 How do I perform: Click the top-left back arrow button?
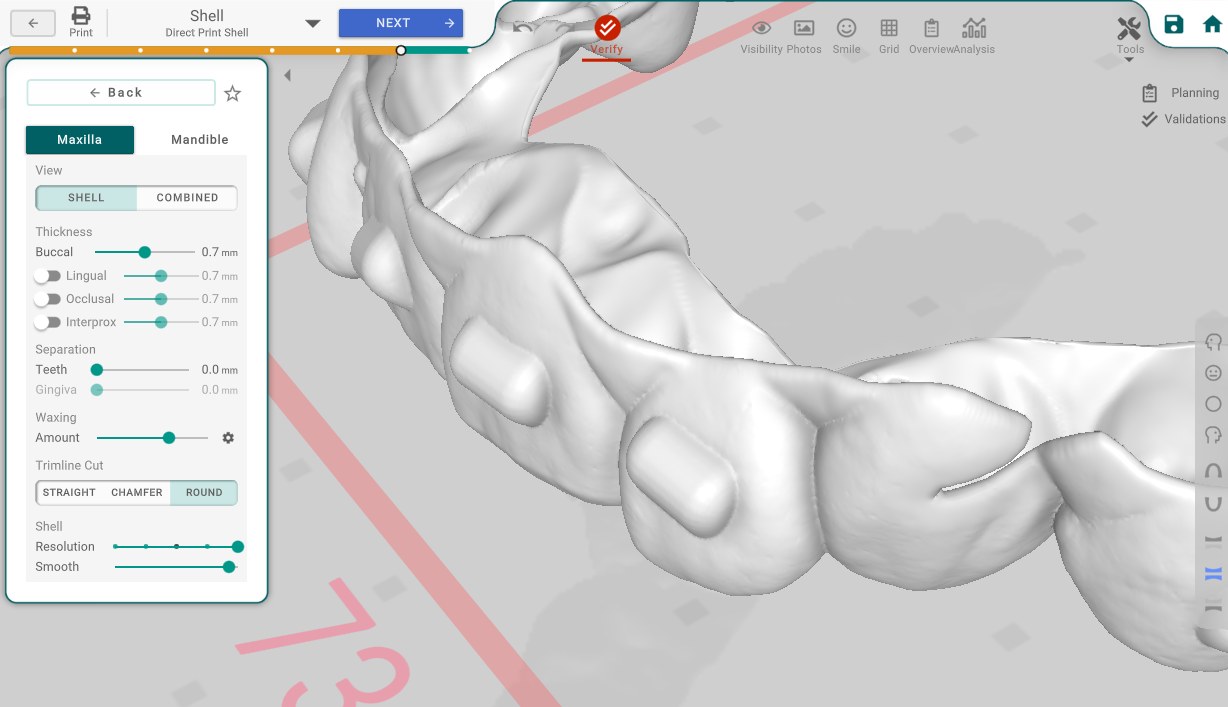pyautogui.click(x=33, y=23)
